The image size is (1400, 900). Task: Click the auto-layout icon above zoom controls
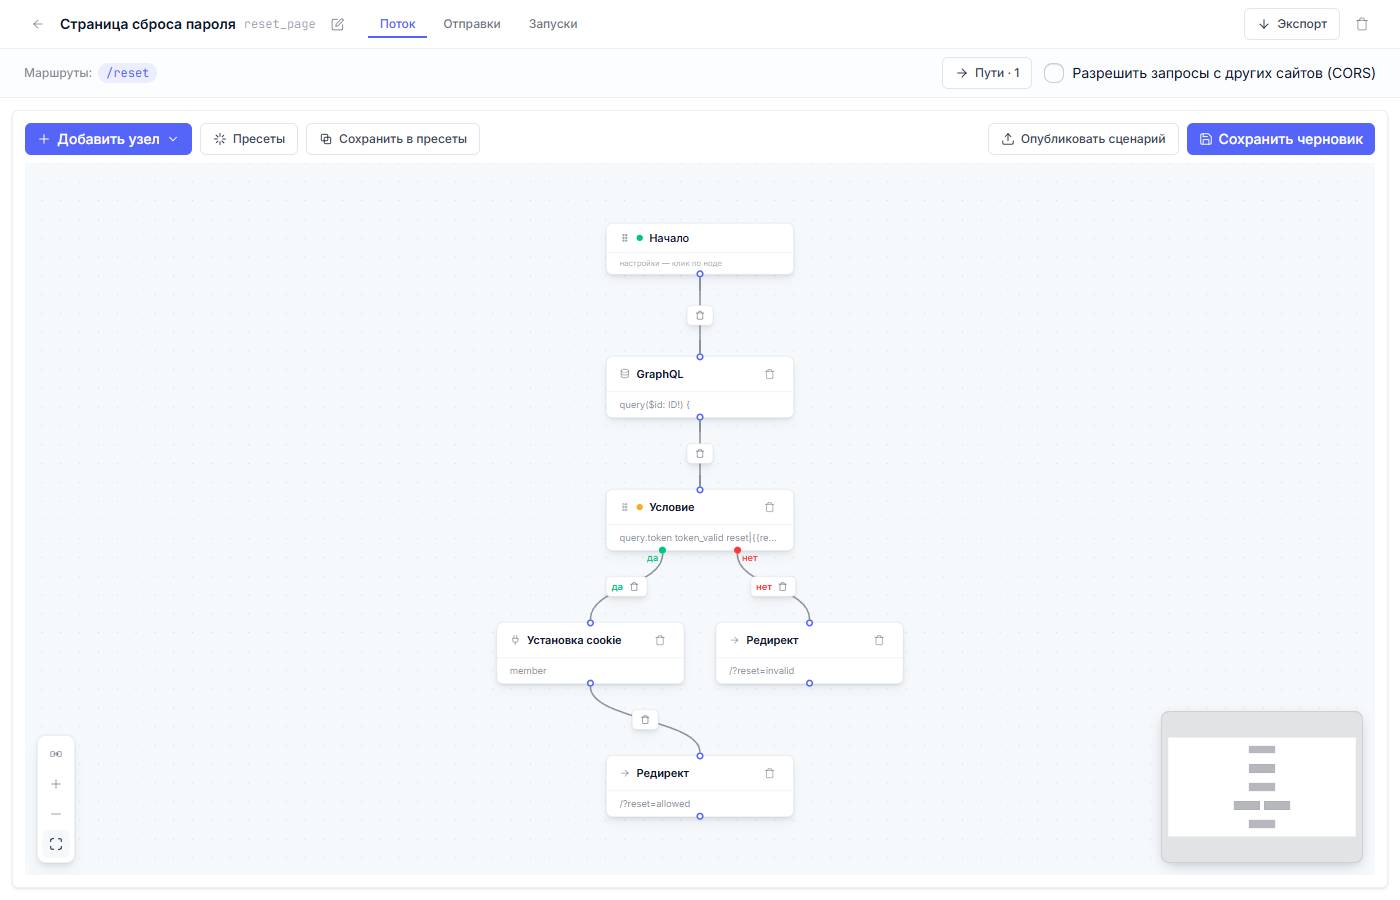tap(56, 754)
